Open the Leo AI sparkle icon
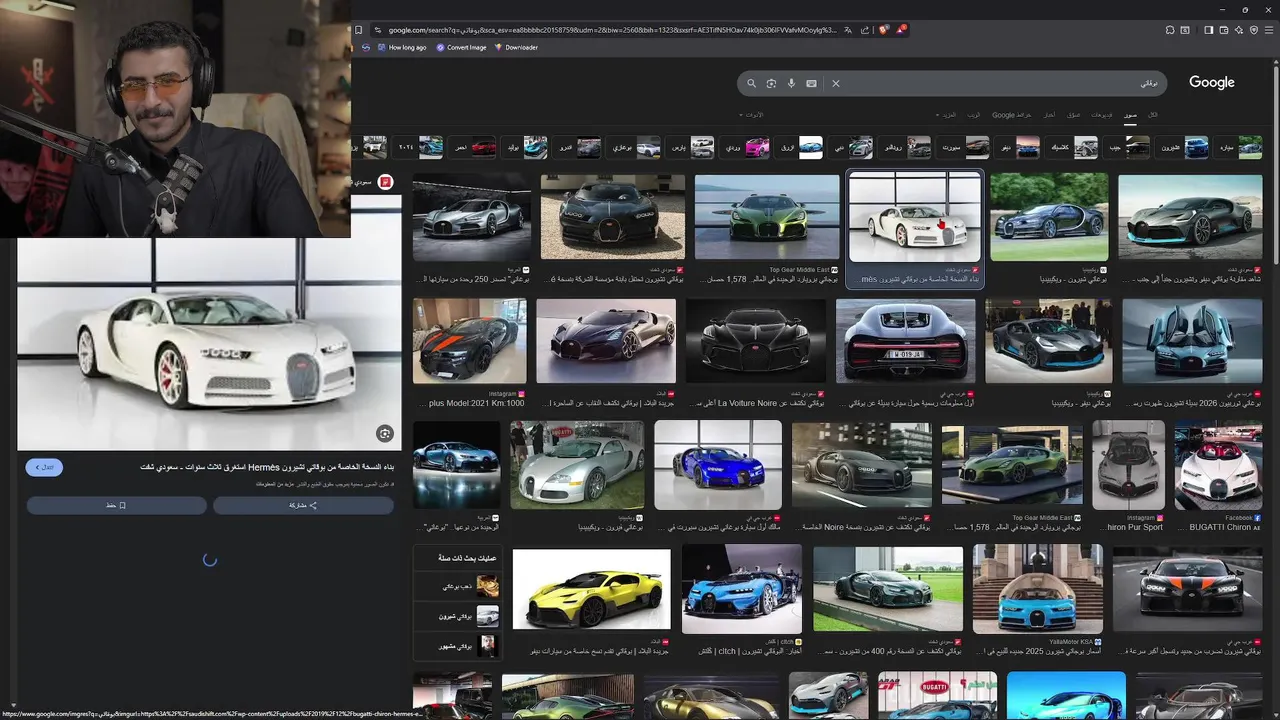 pyautogui.click(x=1238, y=30)
